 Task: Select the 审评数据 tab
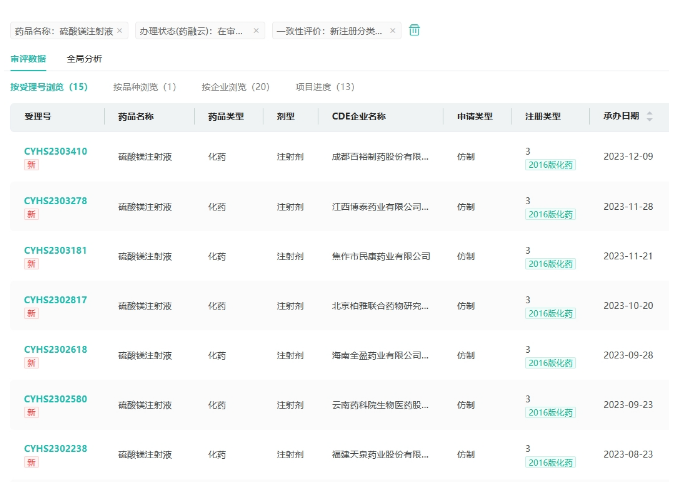28,59
